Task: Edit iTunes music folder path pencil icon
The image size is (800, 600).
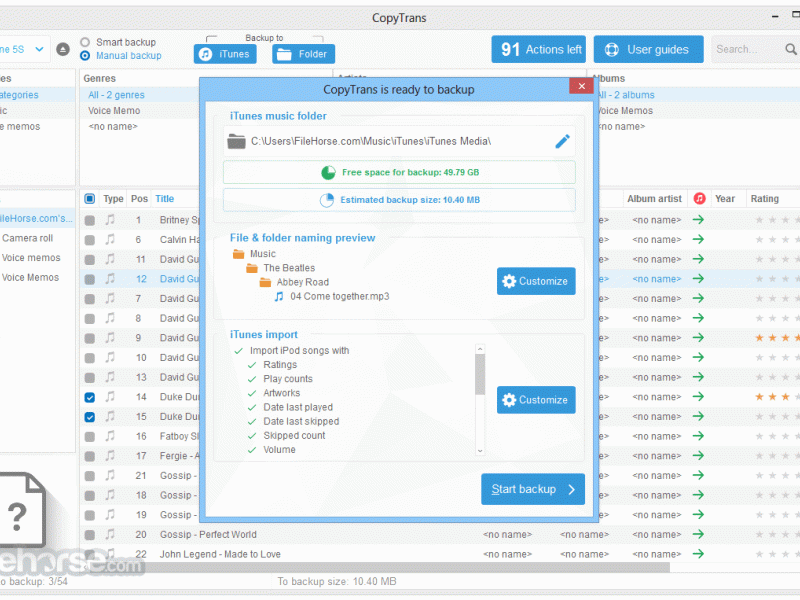Action: coord(562,141)
